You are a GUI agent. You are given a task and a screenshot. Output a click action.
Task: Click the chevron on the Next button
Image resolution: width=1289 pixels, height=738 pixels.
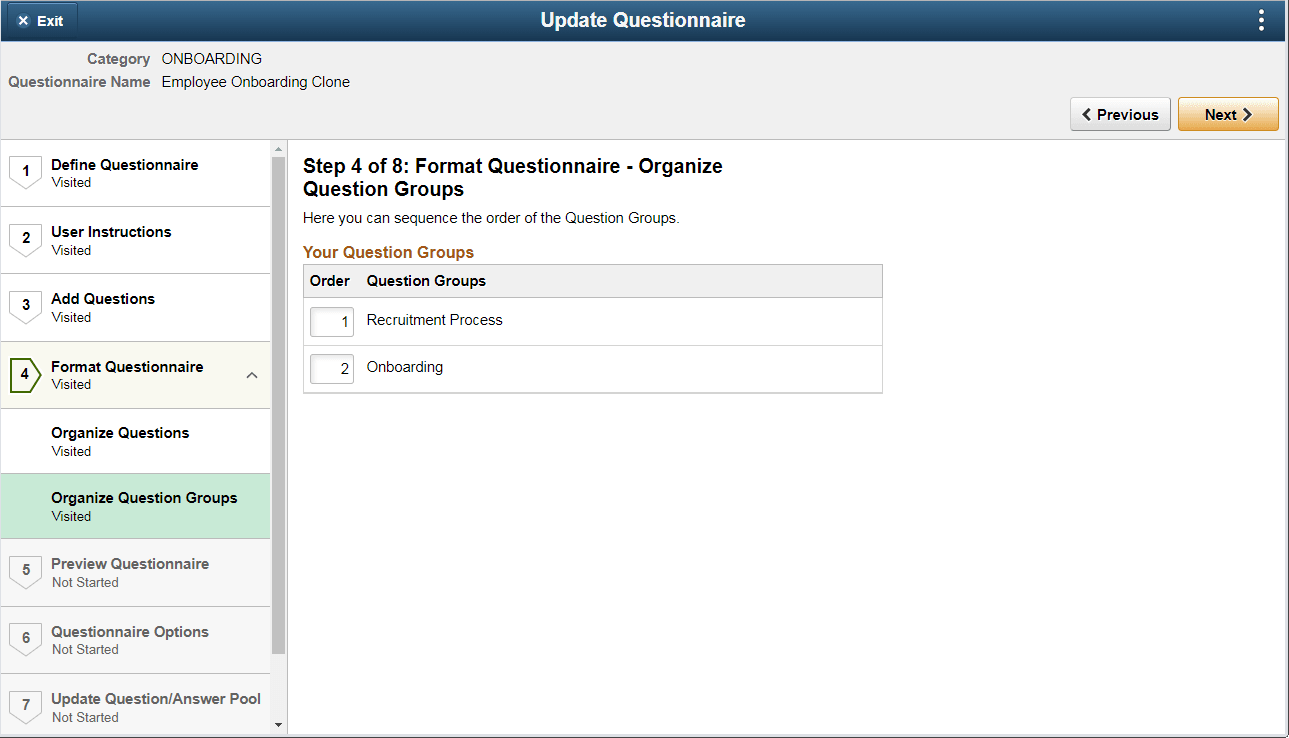1245,113
